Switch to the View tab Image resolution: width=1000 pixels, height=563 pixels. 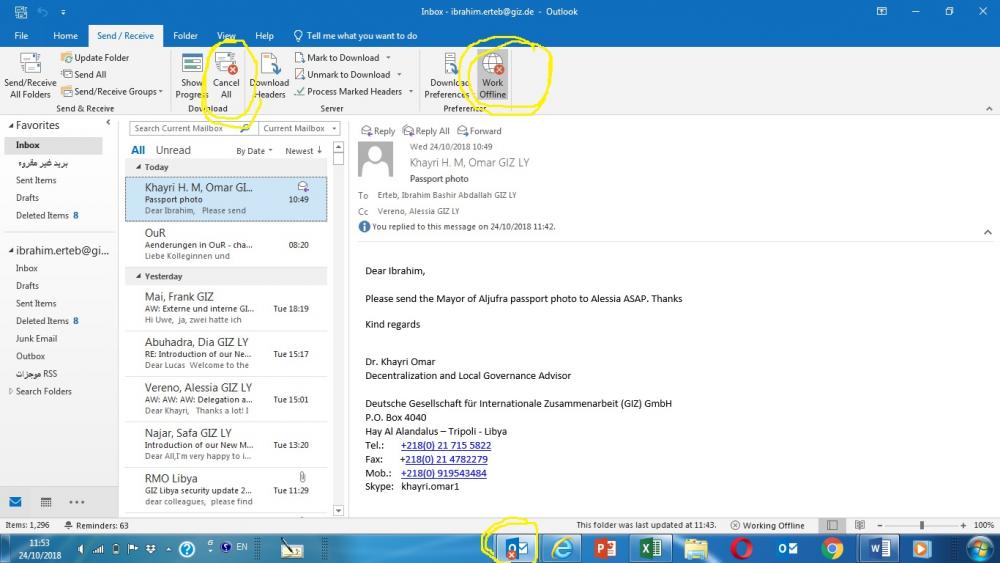click(226, 36)
